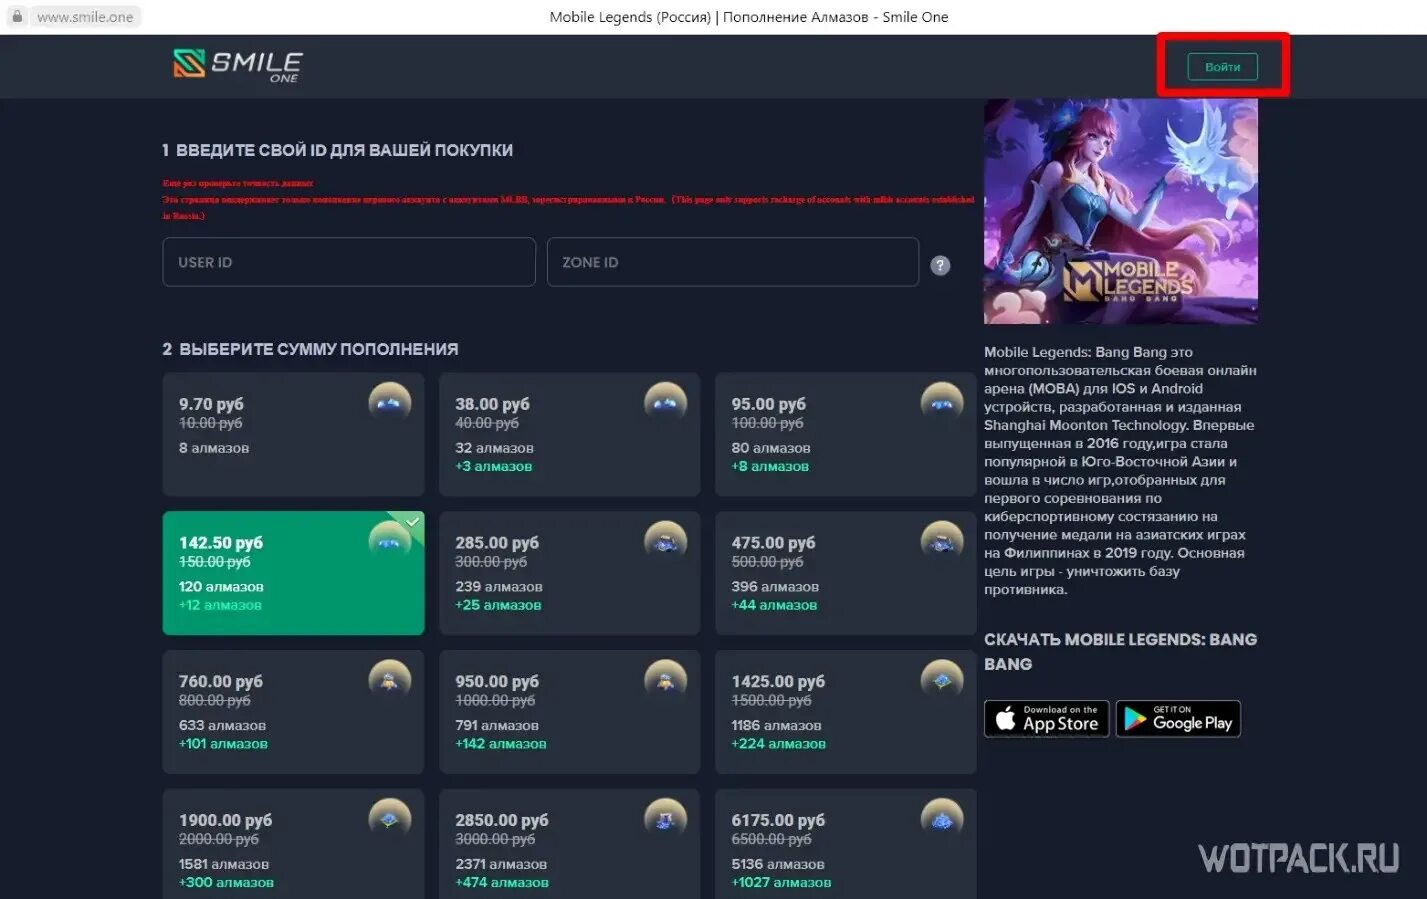Select the 95.00 руб 80 алмазов package

[x=845, y=435]
